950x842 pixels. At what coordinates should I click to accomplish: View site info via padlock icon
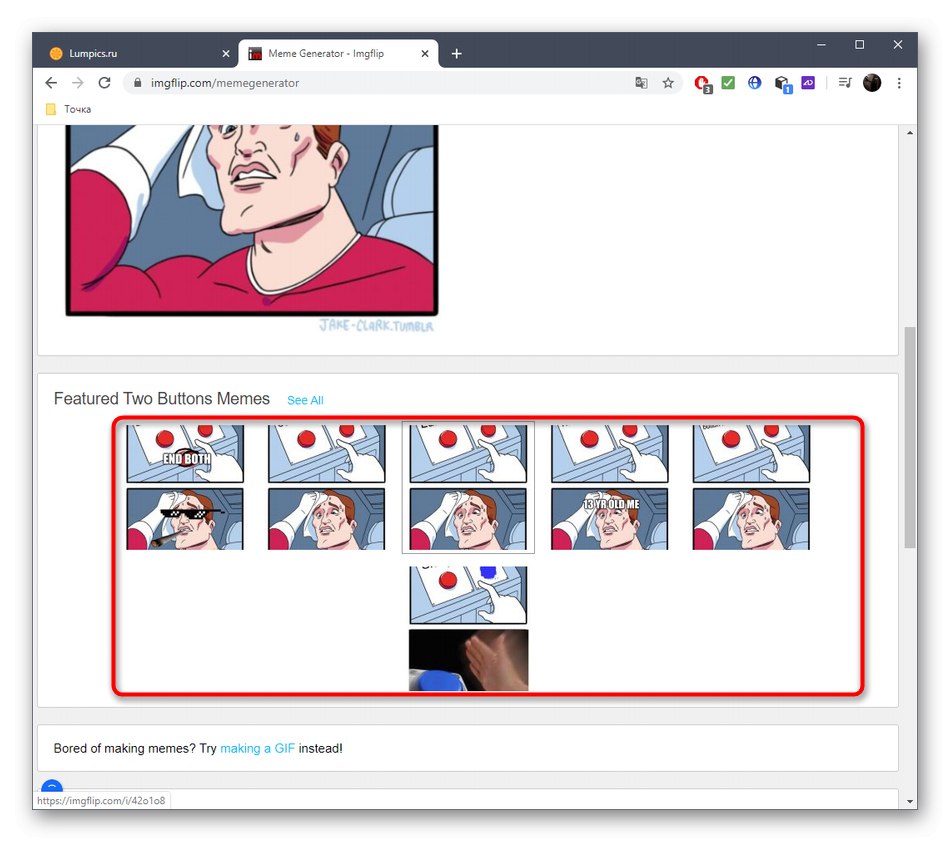tap(138, 83)
